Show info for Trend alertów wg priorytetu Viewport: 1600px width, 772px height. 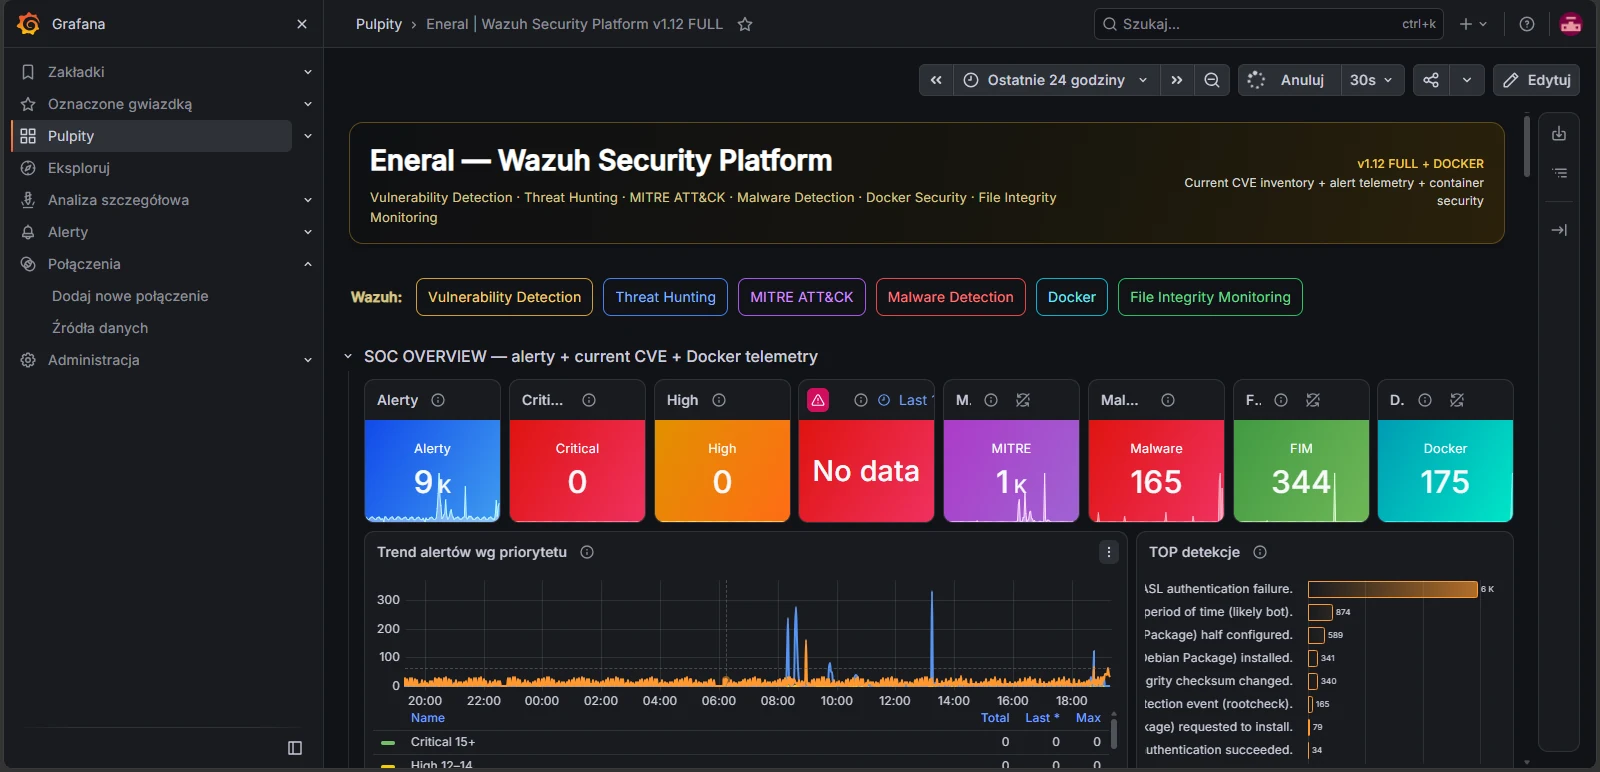pos(587,552)
